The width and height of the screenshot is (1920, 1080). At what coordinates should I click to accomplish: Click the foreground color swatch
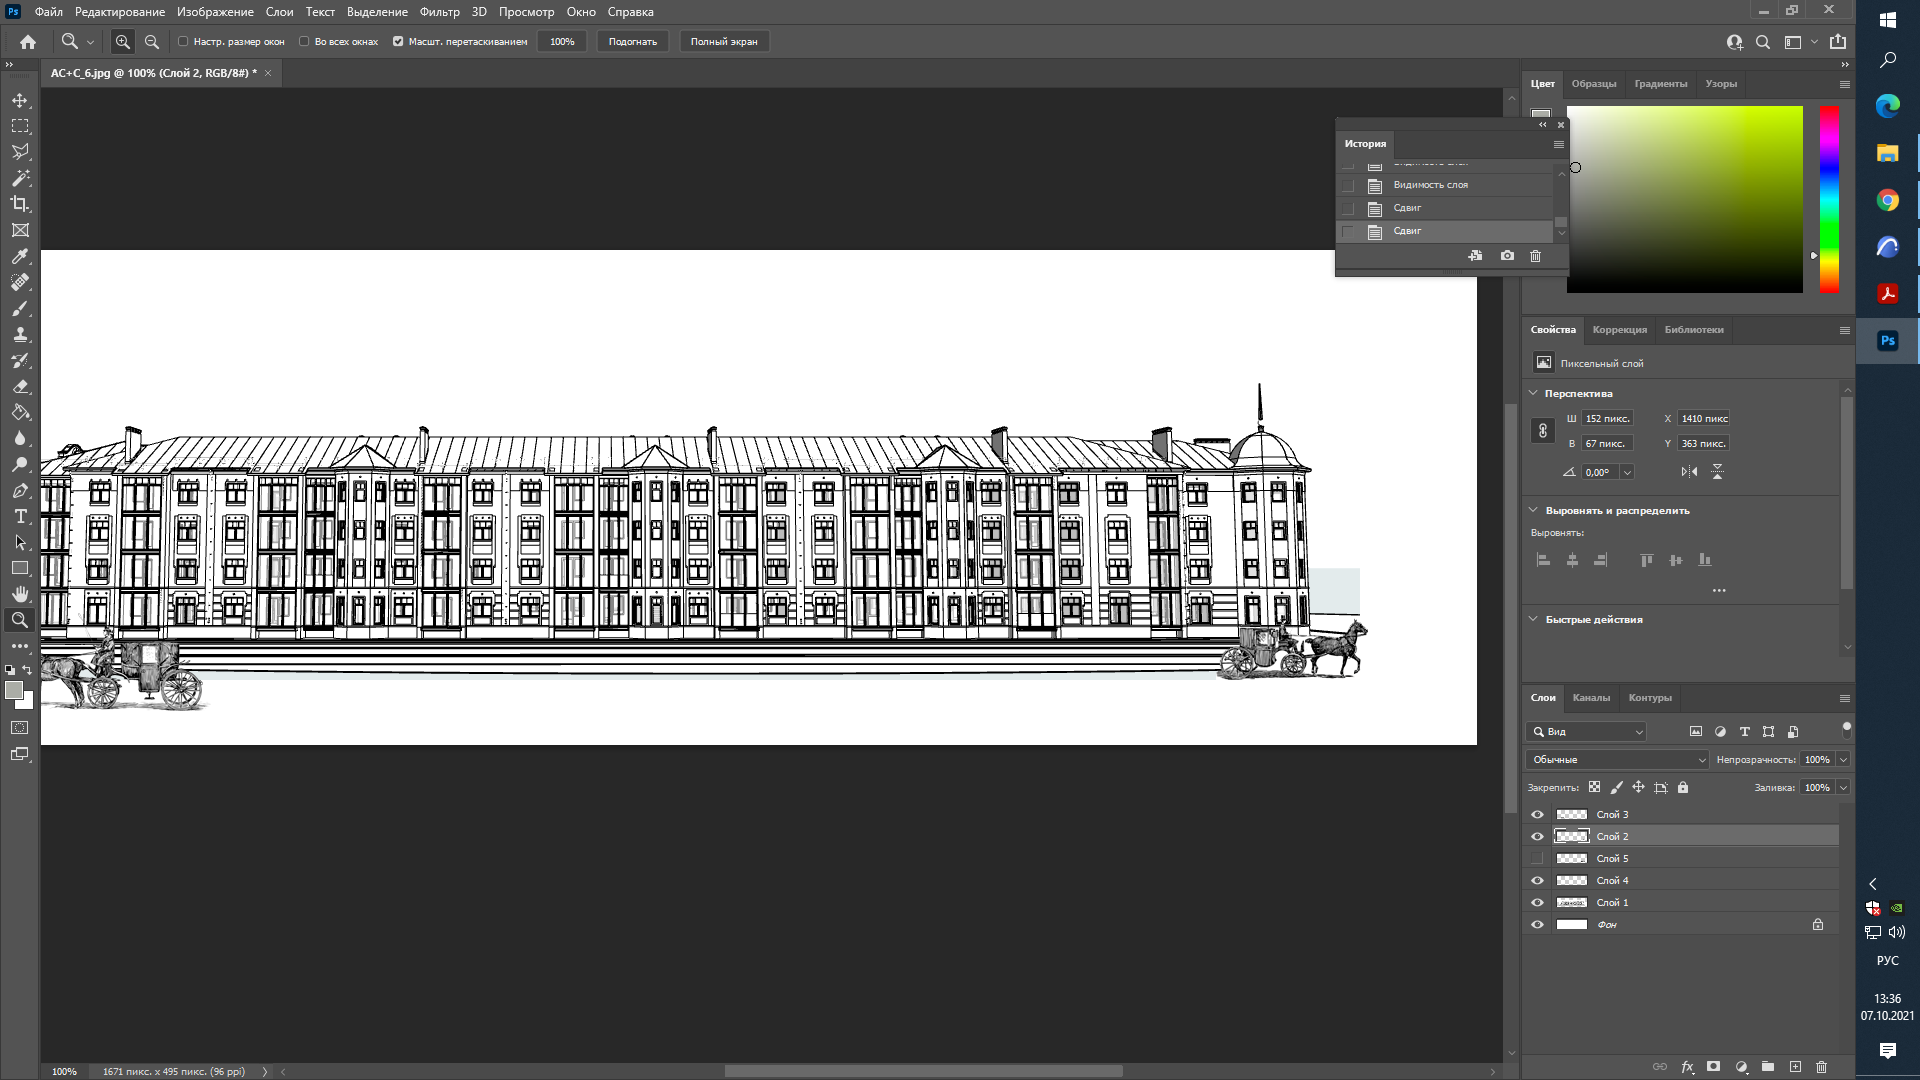[x=13, y=690]
